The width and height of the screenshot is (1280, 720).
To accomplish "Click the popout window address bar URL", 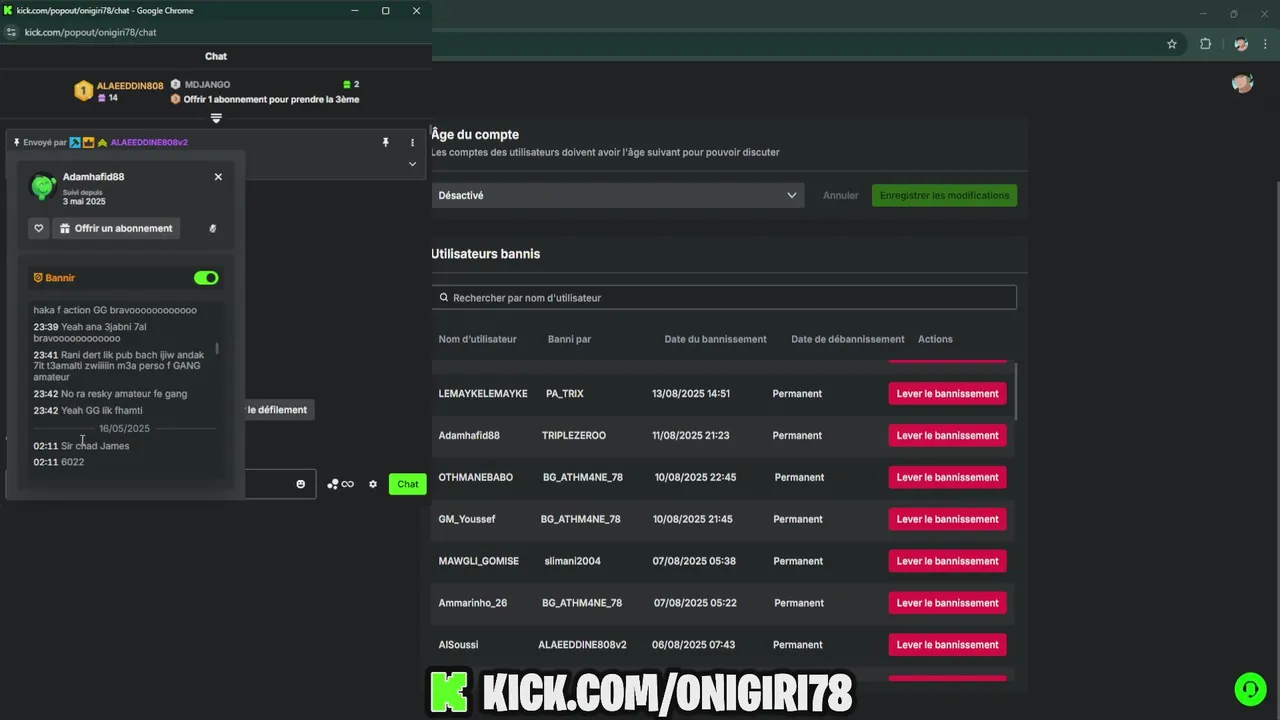I will pyautogui.click(x=90, y=32).
